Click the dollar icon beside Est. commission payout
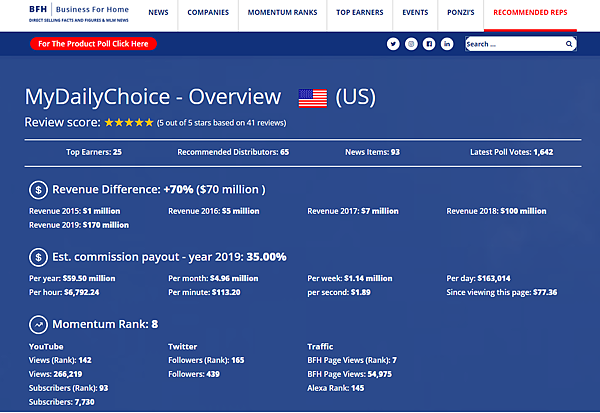Image resolution: width=600 pixels, height=413 pixels. [38, 257]
